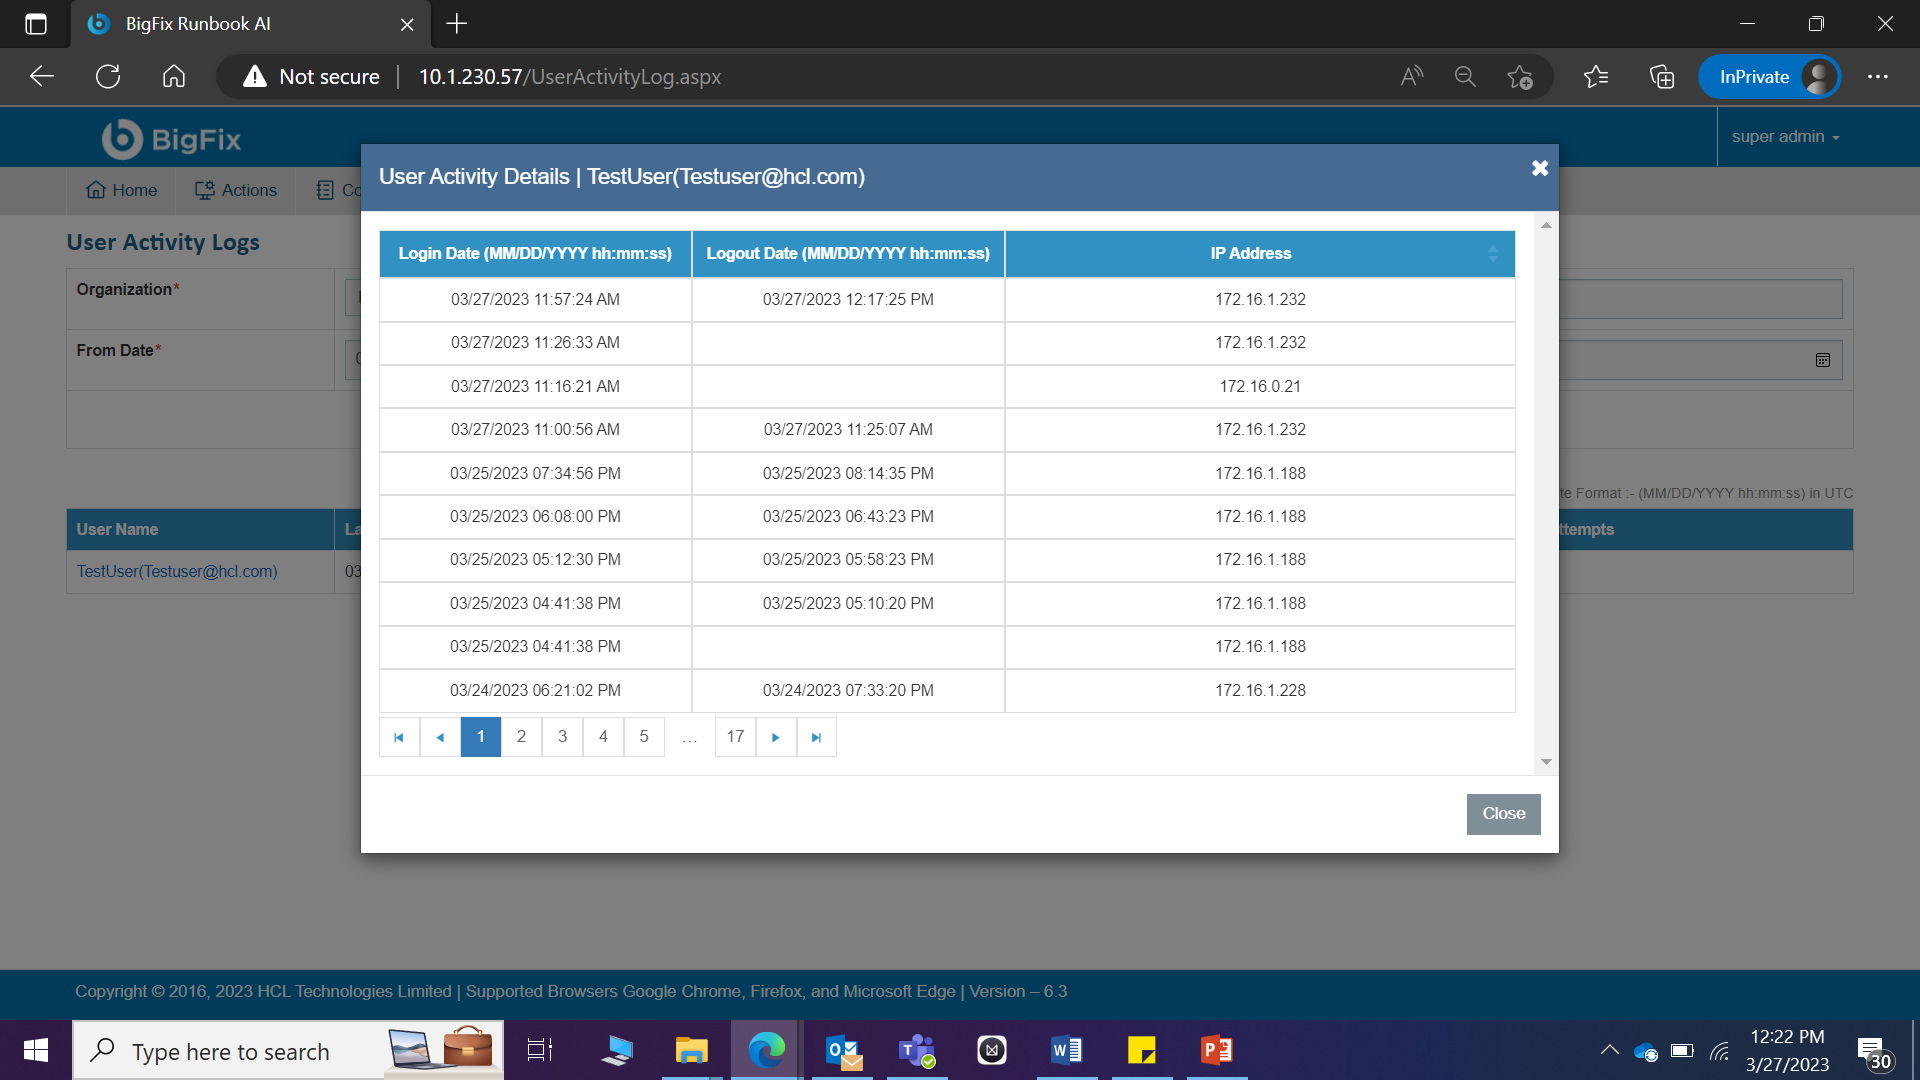This screenshot has height=1080, width=1920.
Task: Sort by Login Date column header
Action: pos(535,254)
